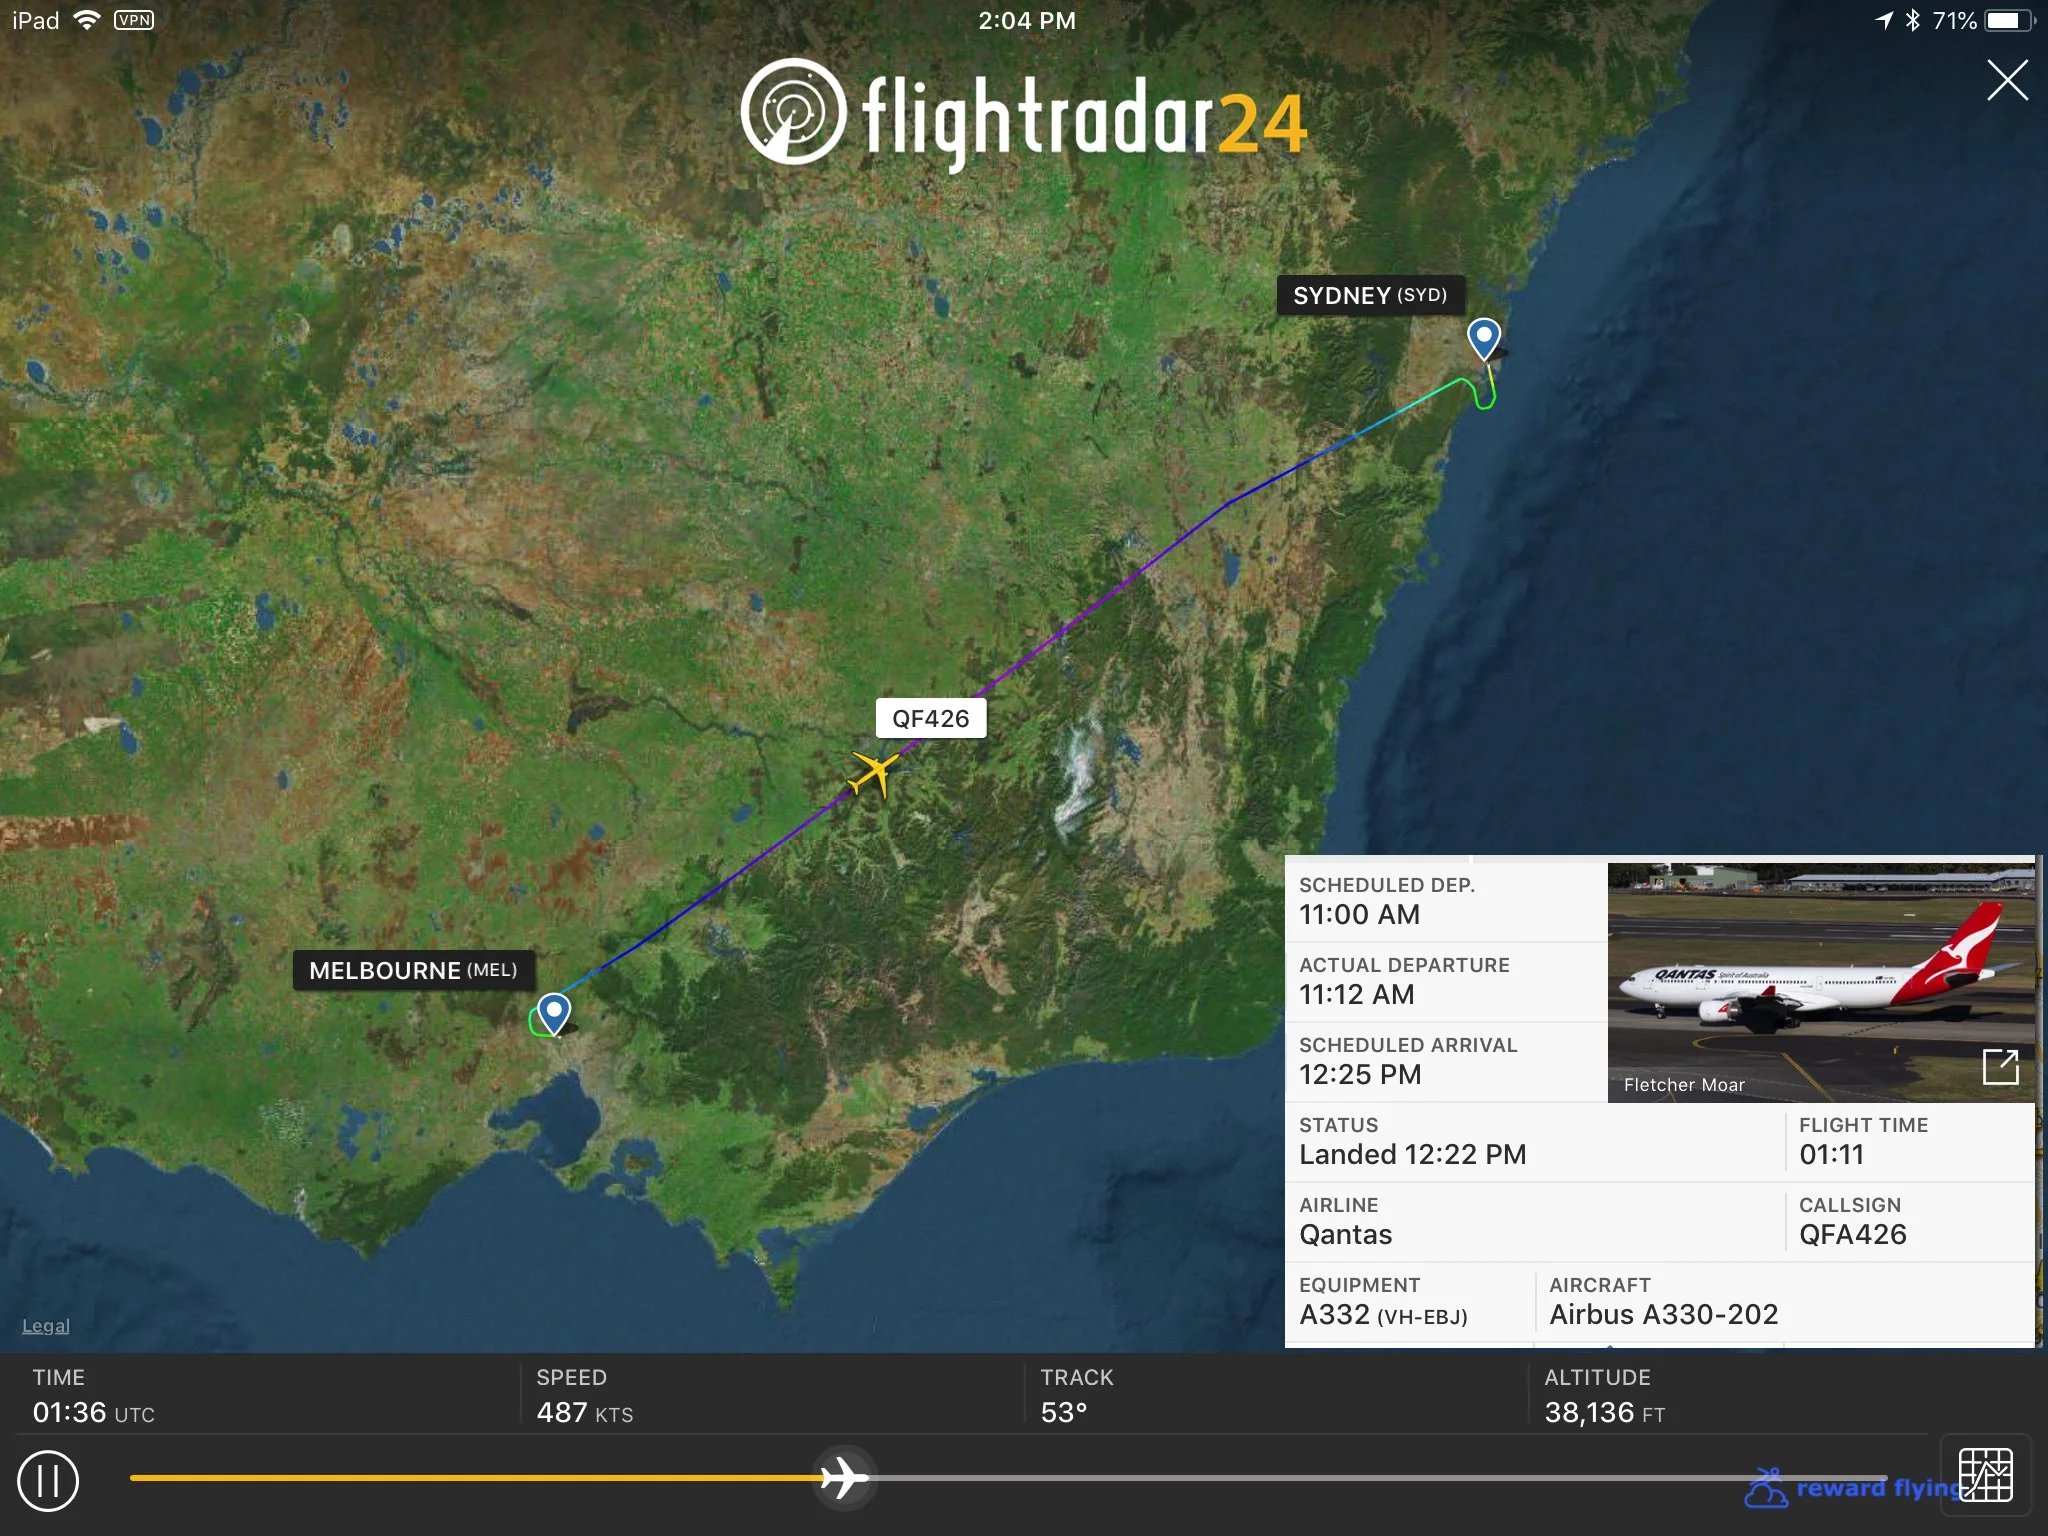This screenshot has height=1536, width=2048.
Task: Select the Track 53° readout
Action: (x=1063, y=1412)
